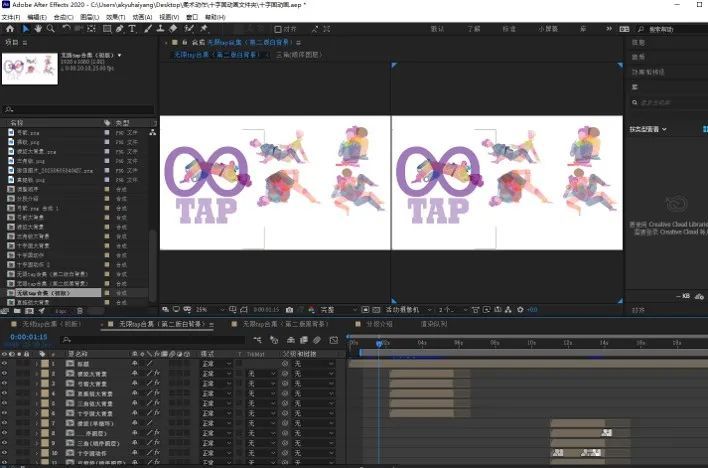This screenshot has height=468, width=708.
Task: Select the Rectangle shape tool
Action: (x=107, y=29)
